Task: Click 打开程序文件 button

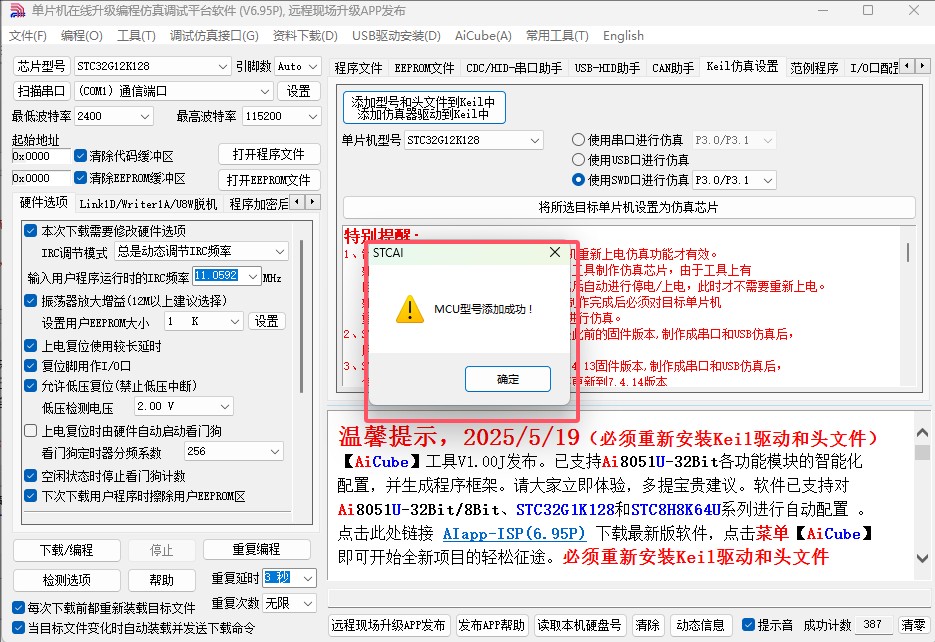Action: (269, 154)
